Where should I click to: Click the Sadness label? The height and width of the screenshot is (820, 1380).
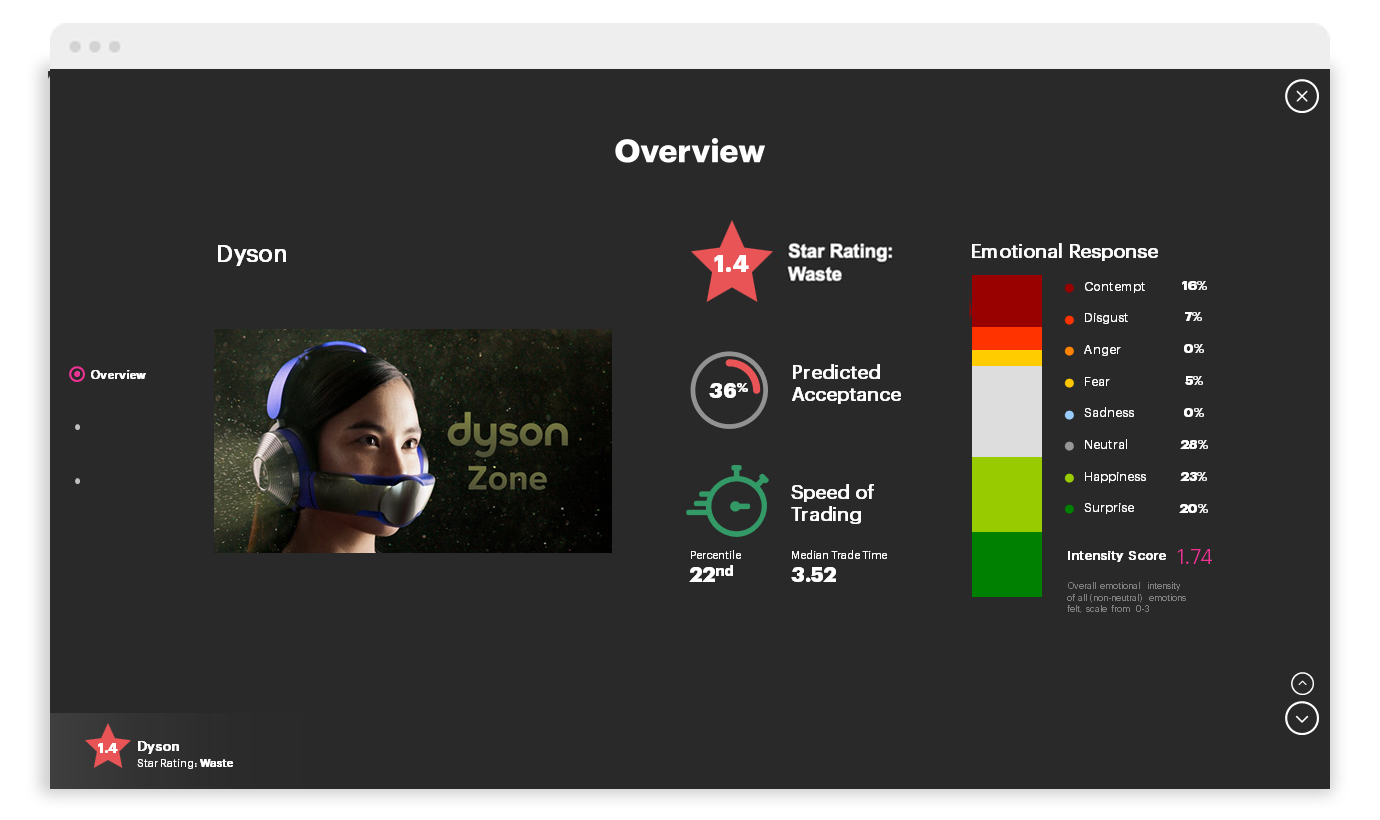point(1109,413)
